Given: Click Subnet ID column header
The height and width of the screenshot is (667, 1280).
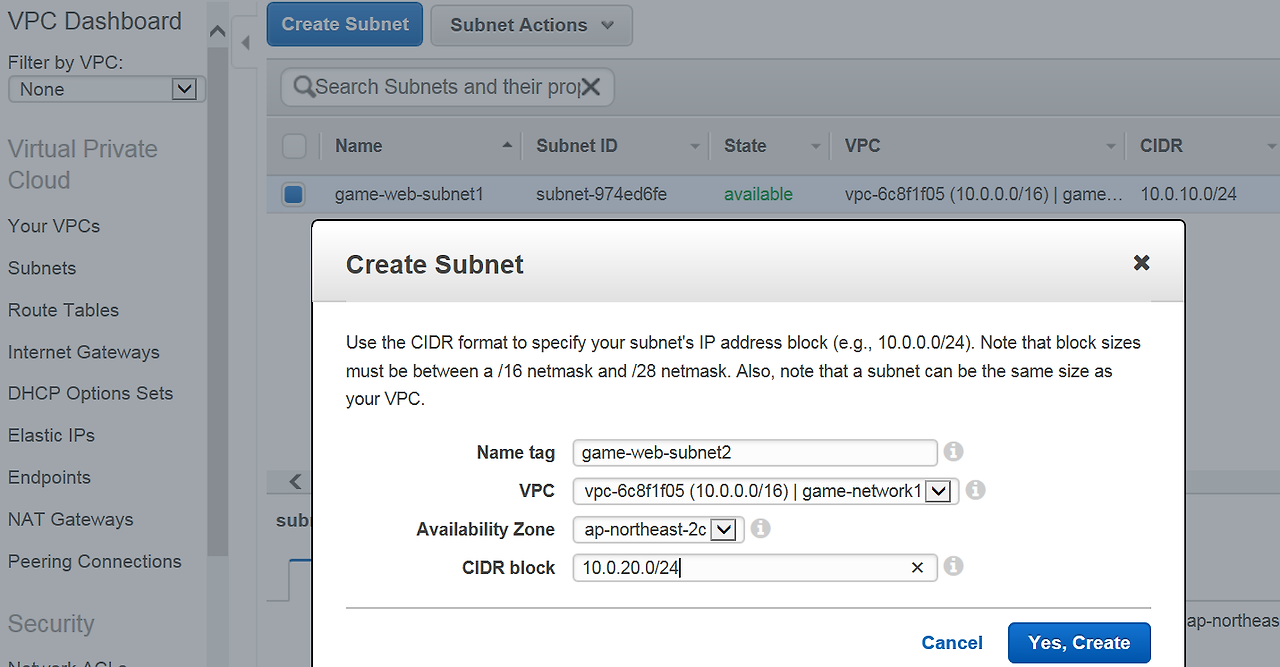Looking at the screenshot, I should [577, 146].
